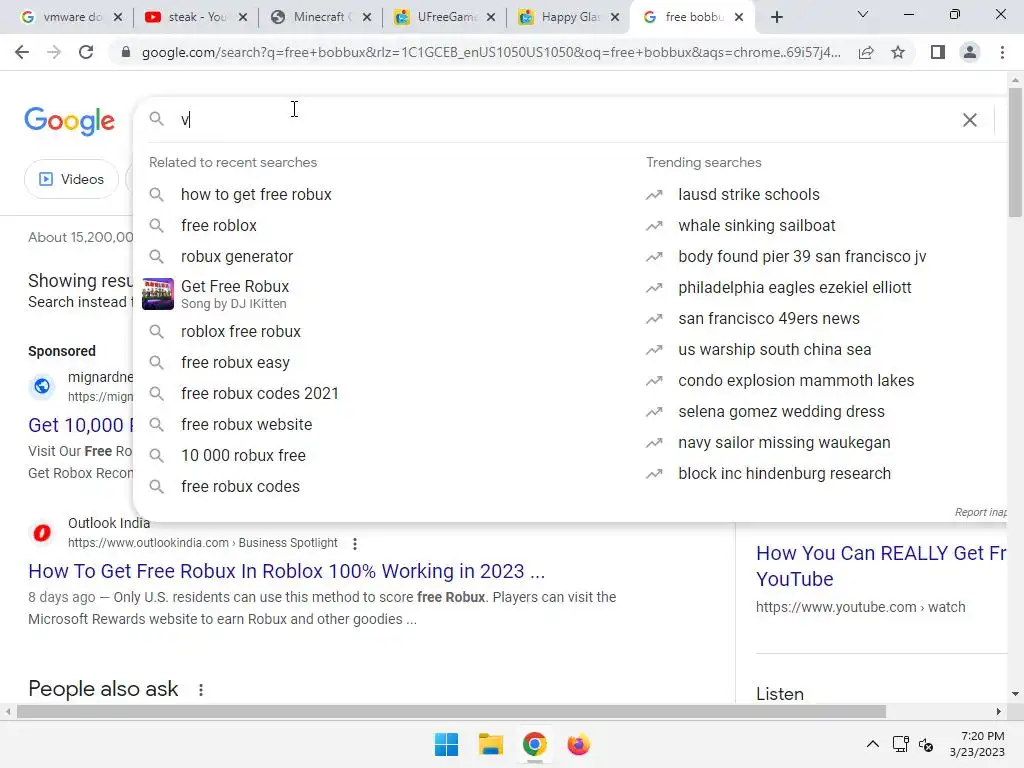Open File Explorer from the taskbar
The height and width of the screenshot is (768, 1024).
(x=490, y=744)
